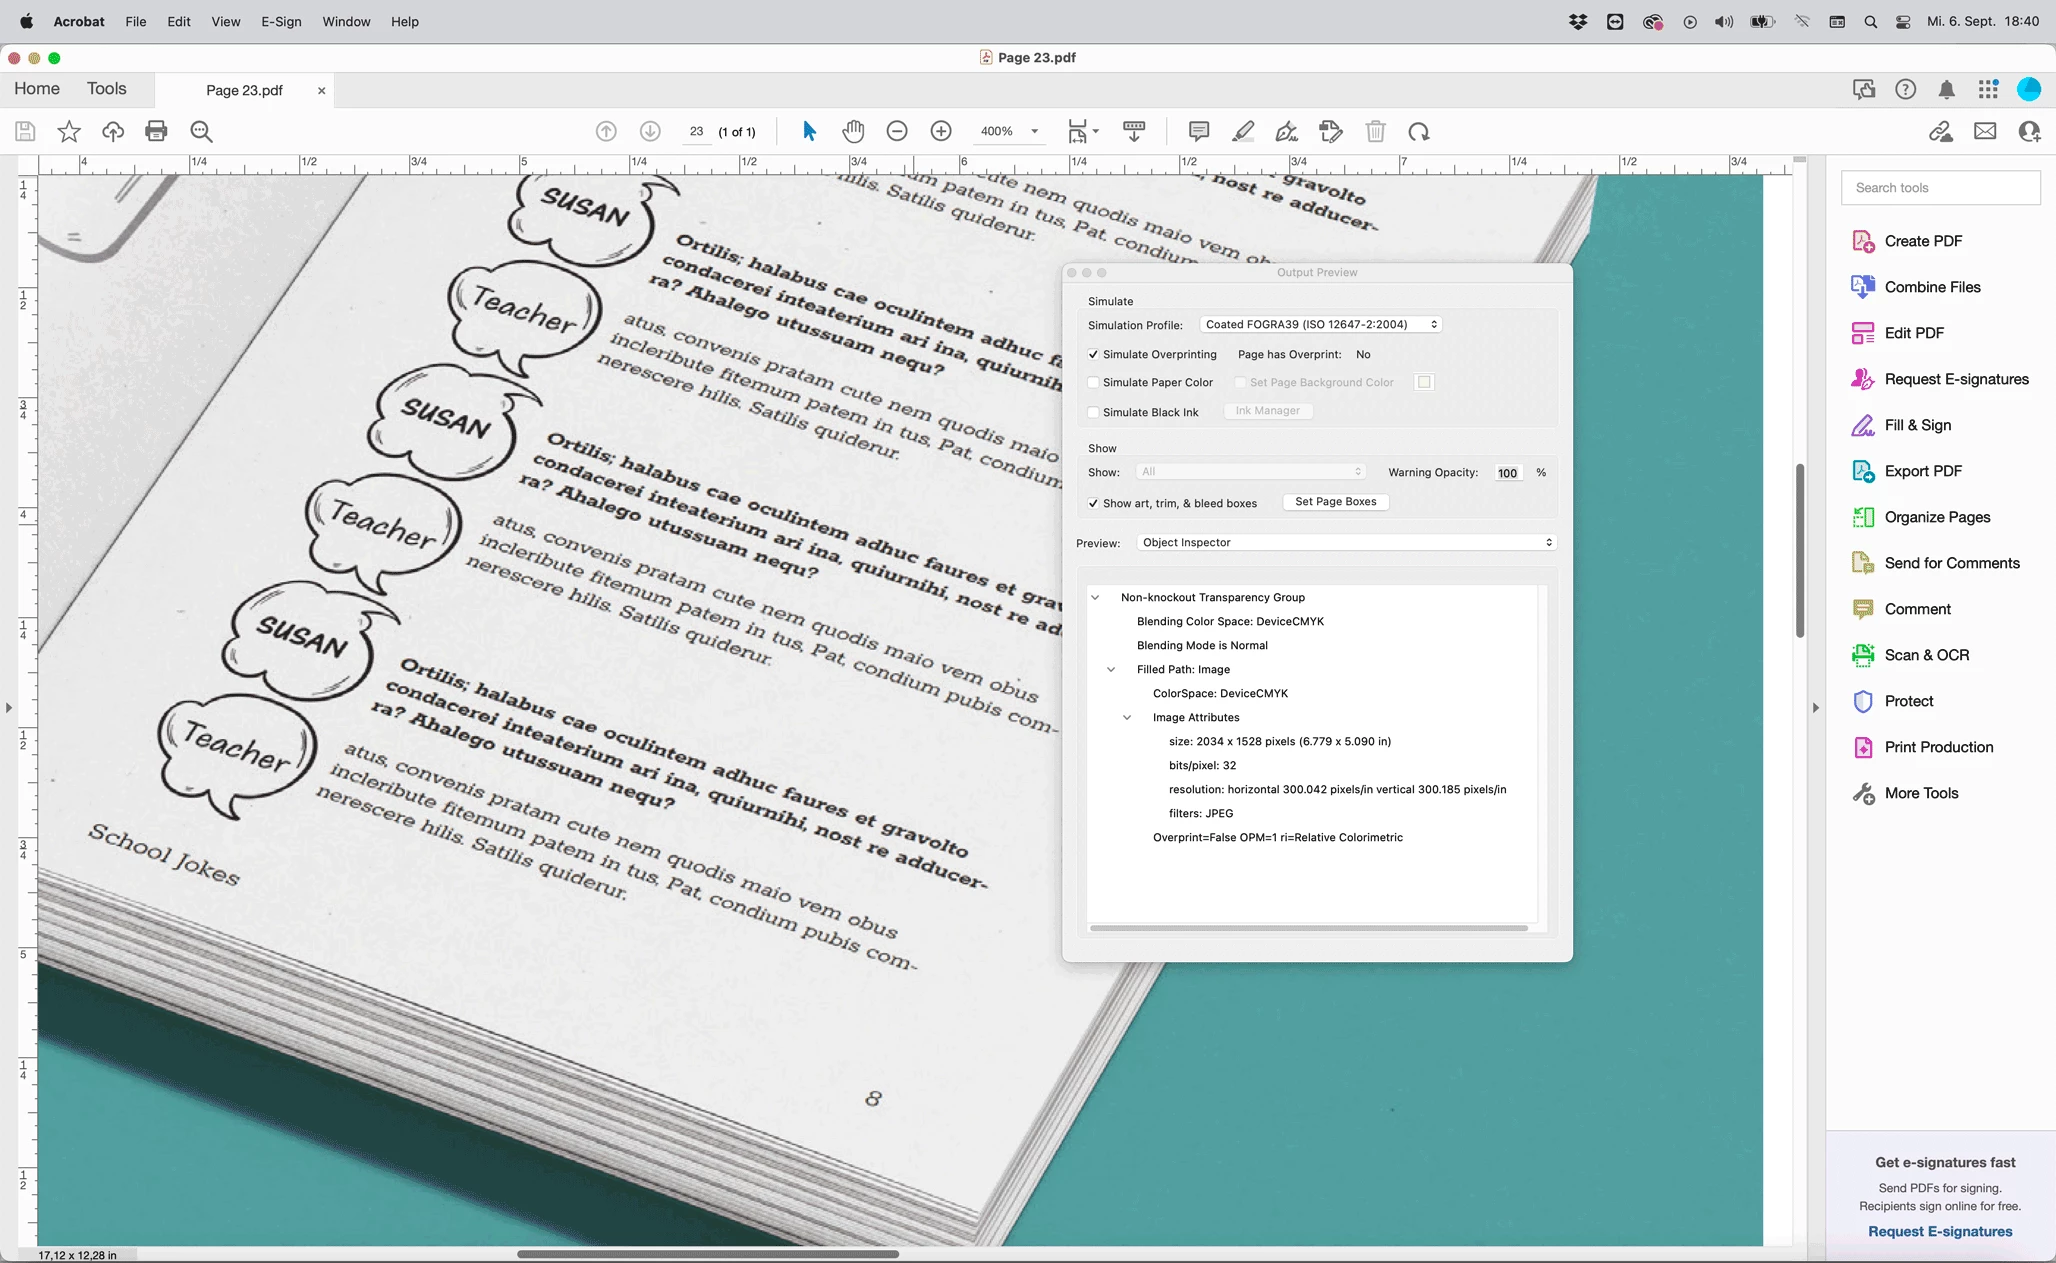Open the Print Production tool
This screenshot has width=2056, height=1263.
(1938, 747)
